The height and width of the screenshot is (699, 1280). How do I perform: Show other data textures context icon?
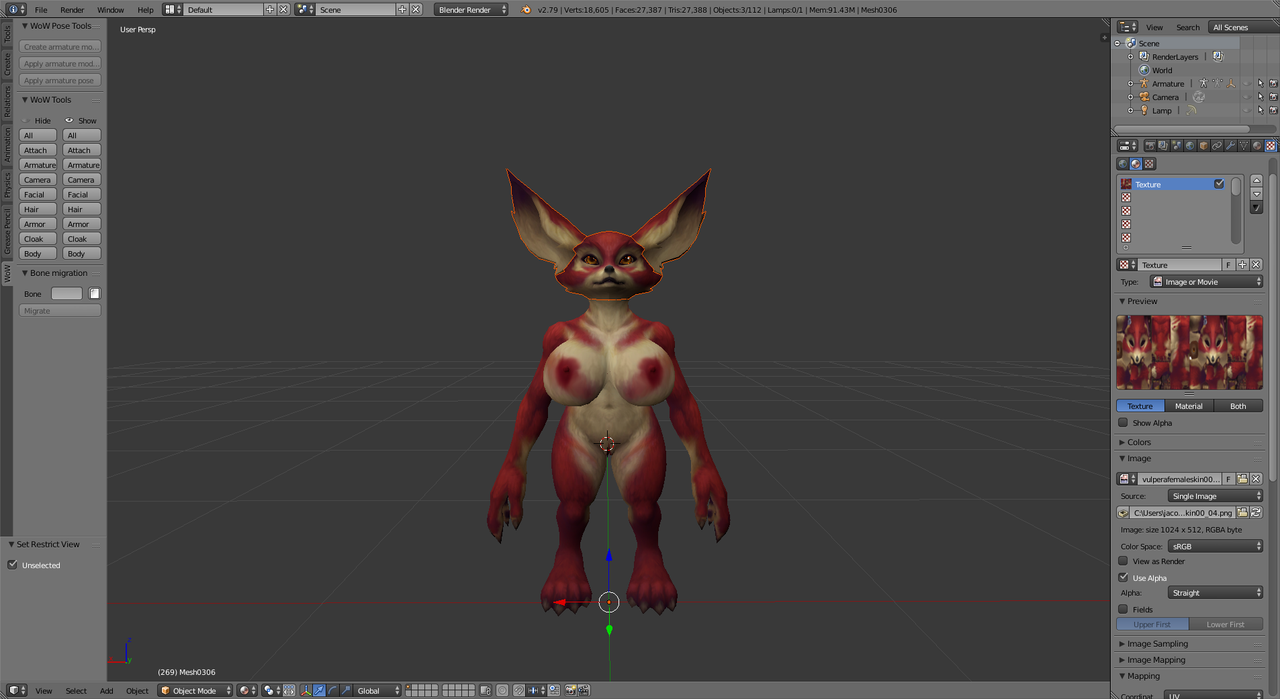pos(1149,164)
